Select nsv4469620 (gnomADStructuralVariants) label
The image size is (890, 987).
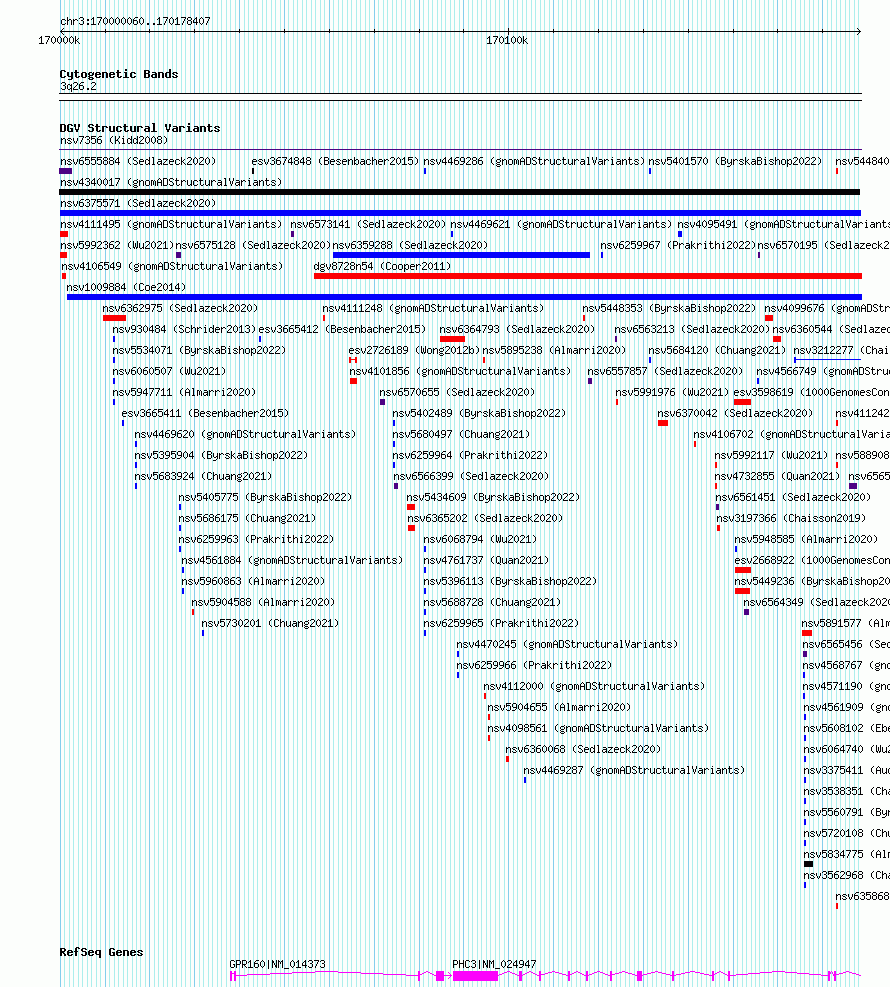click(x=245, y=434)
